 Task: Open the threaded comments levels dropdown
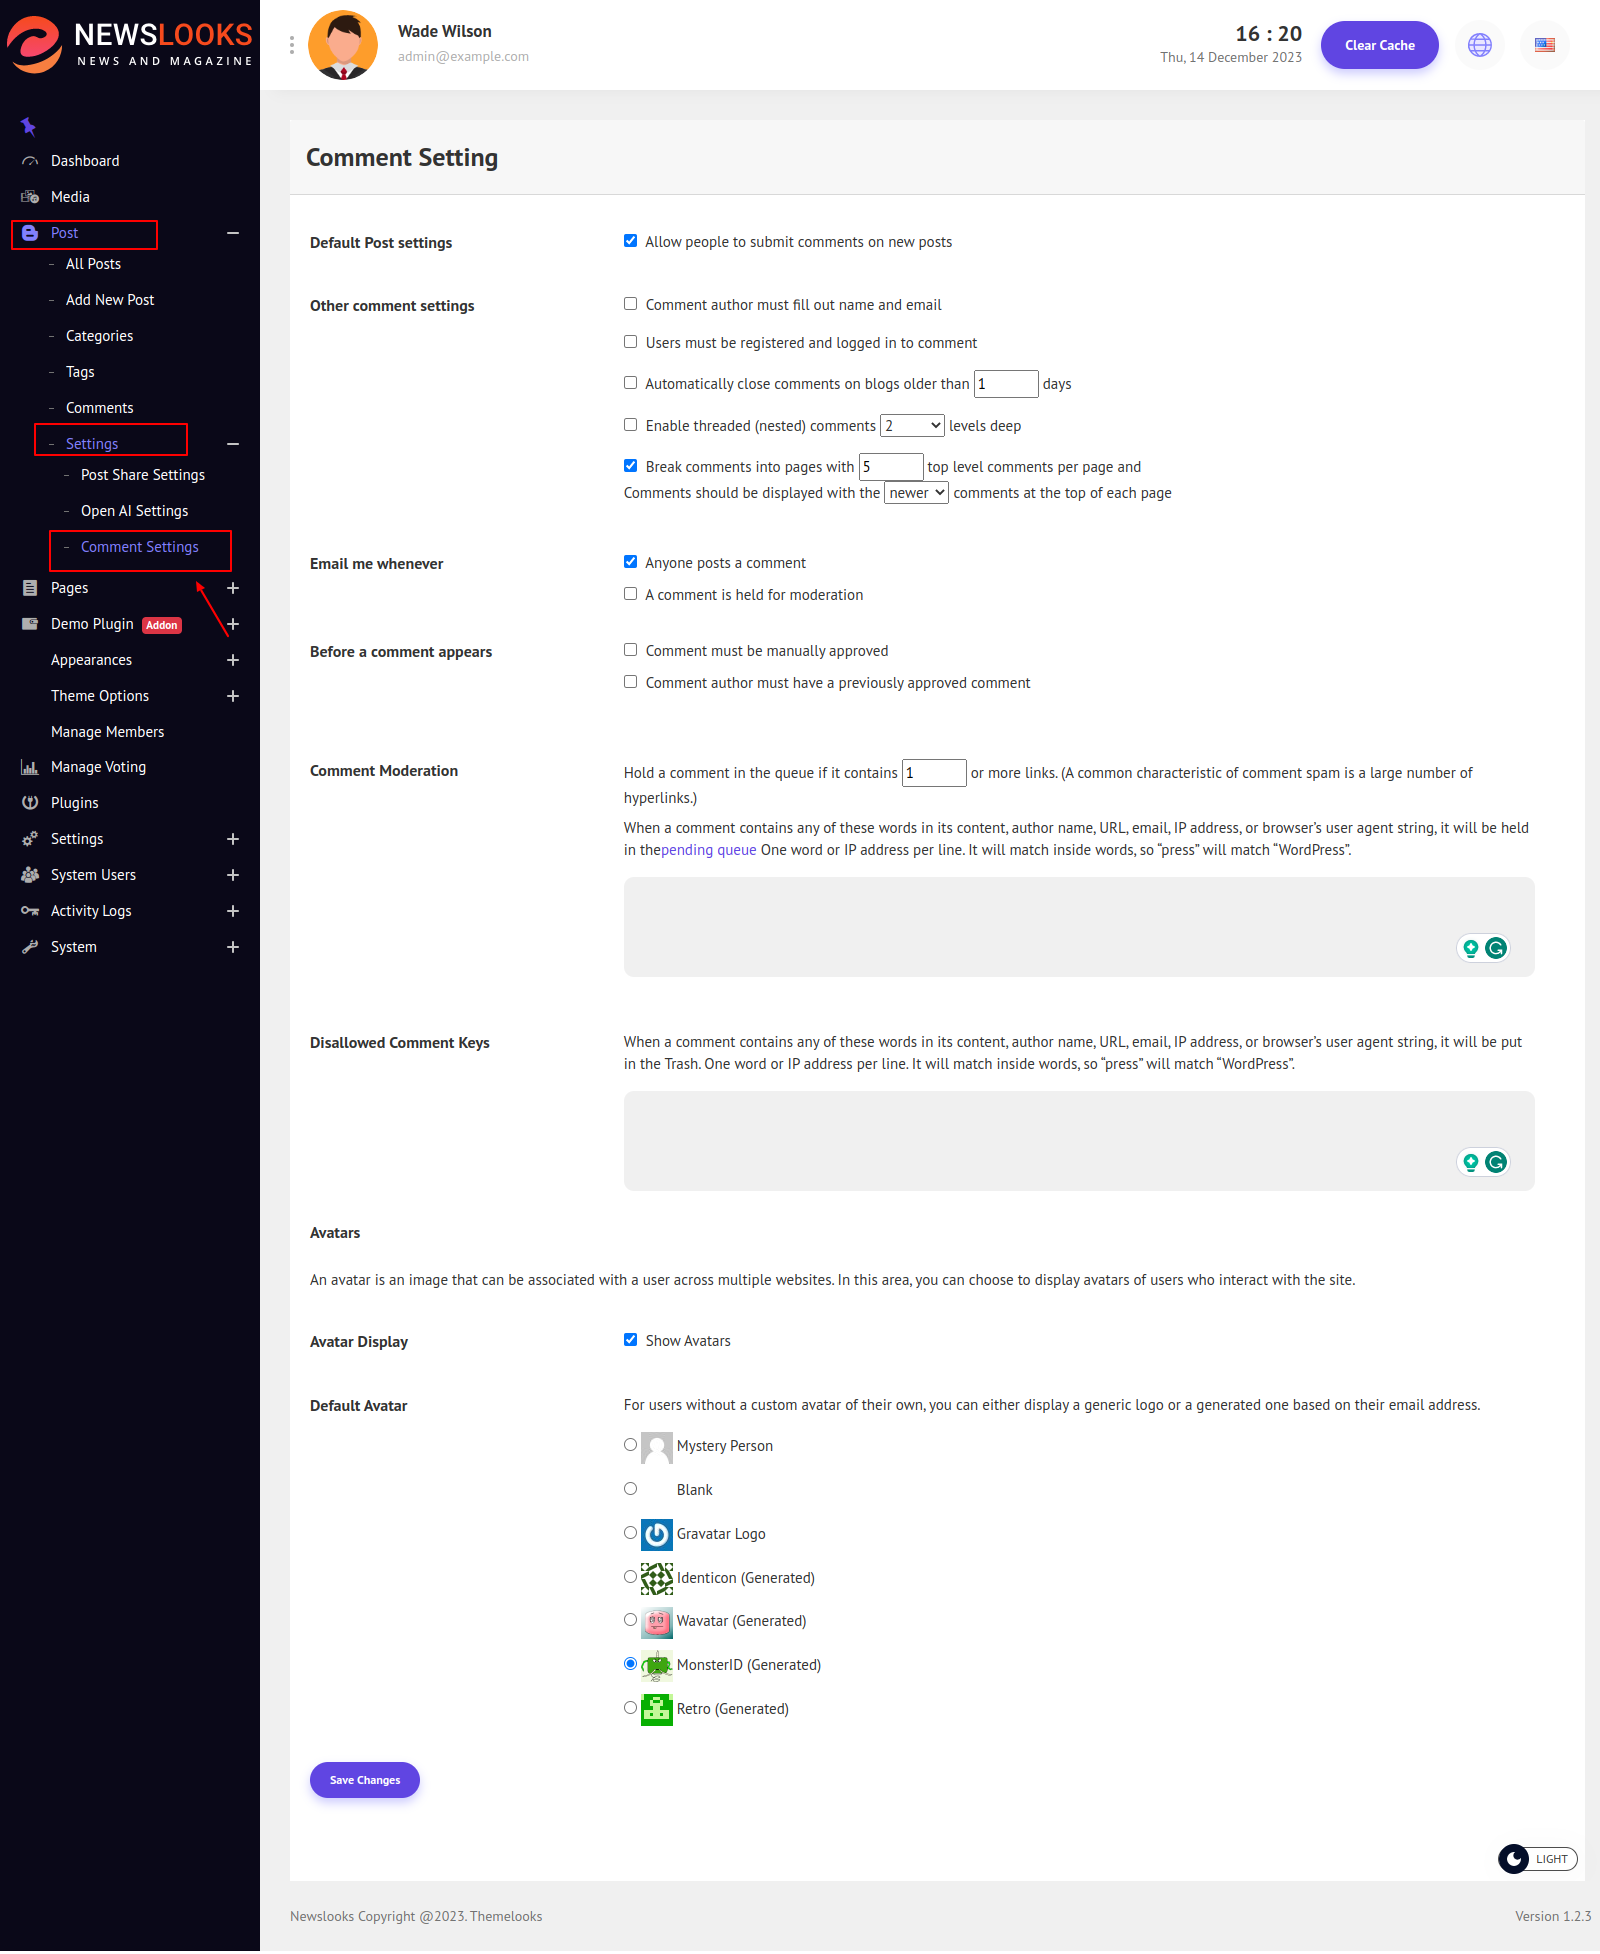tap(912, 426)
